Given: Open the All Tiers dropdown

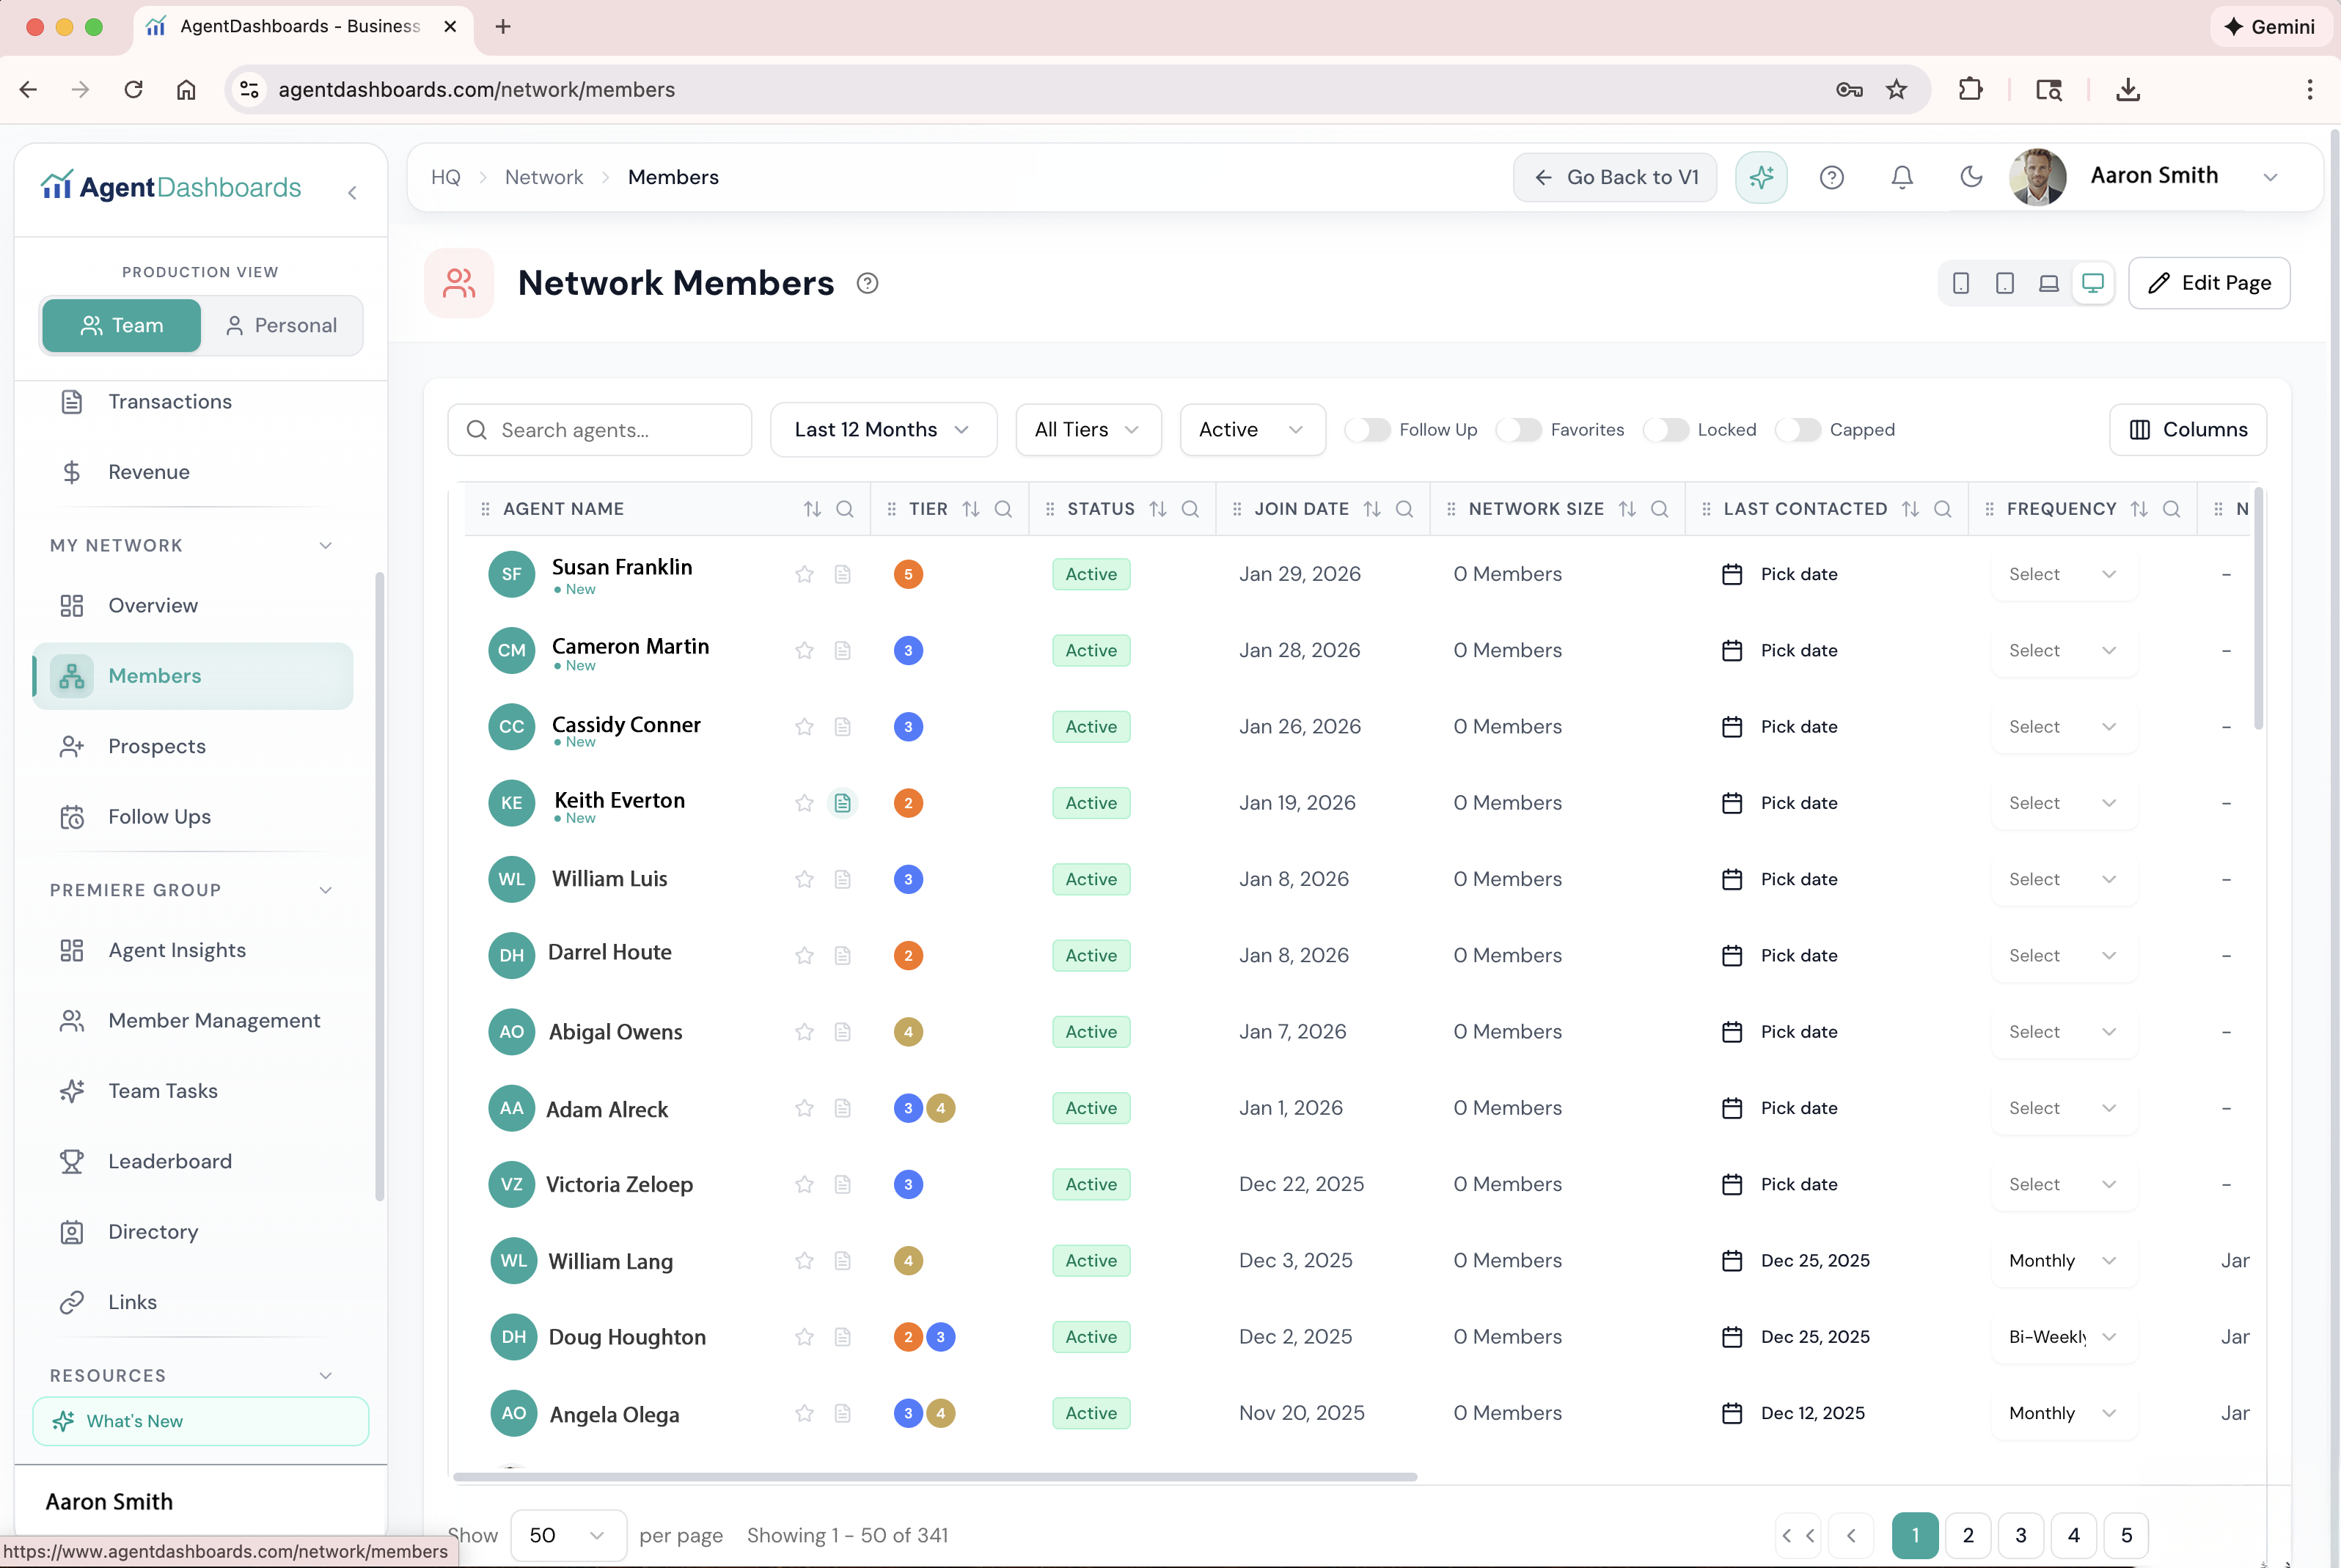Looking at the screenshot, I should point(1087,429).
